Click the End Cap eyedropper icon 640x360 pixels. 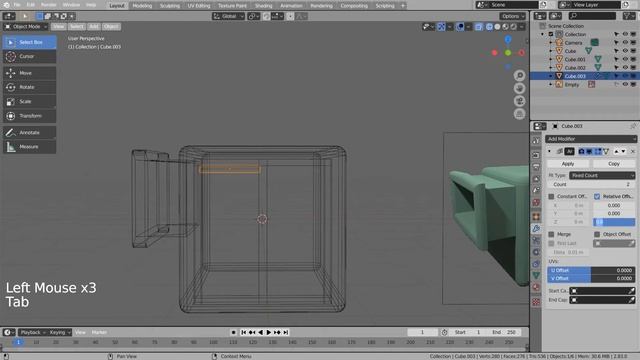coord(631,300)
